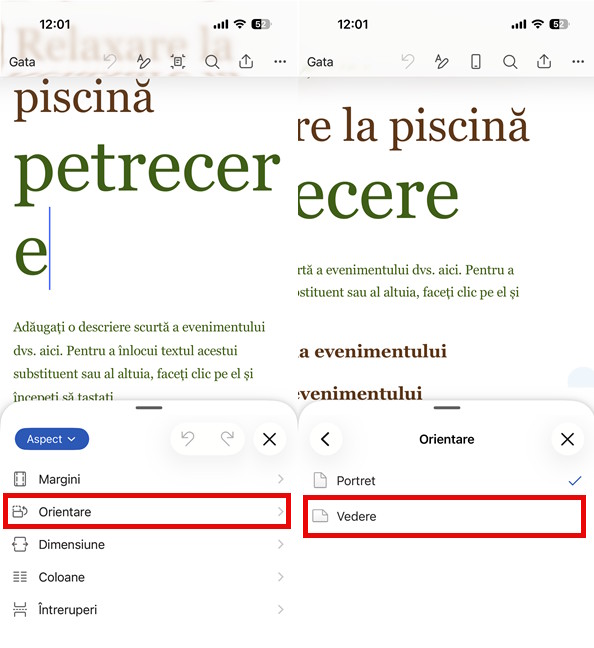
Task: Open the Întreruperi option
Action: pyautogui.click(x=148, y=610)
